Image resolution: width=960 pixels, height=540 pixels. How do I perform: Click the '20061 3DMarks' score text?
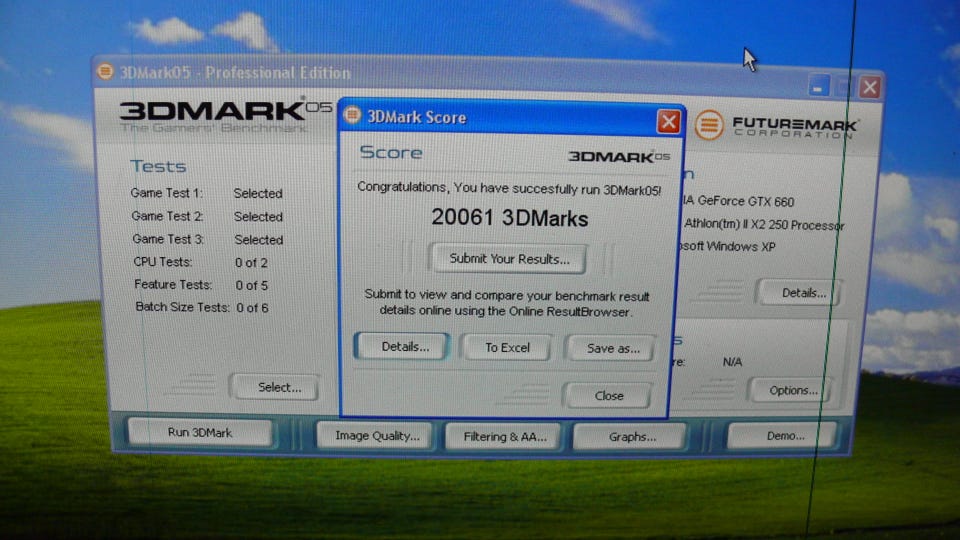(x=509, y=217)
